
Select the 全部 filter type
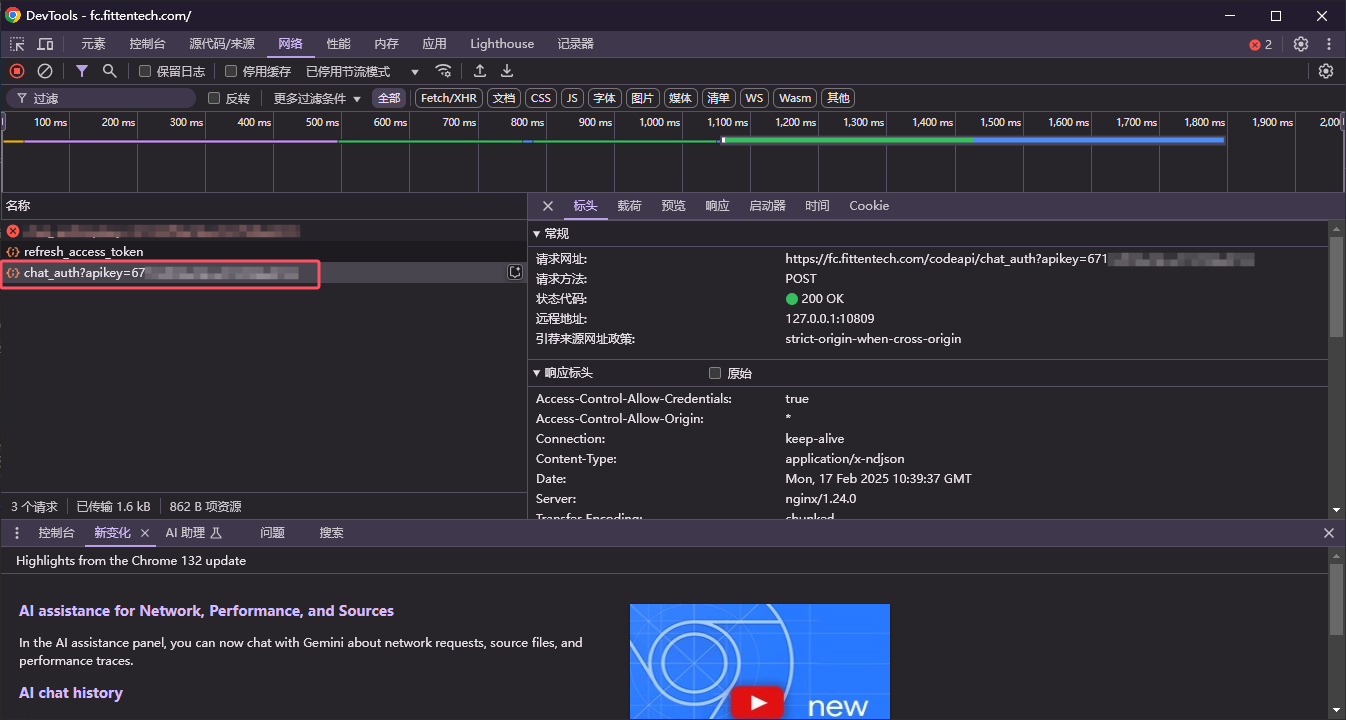coord(389,98)
